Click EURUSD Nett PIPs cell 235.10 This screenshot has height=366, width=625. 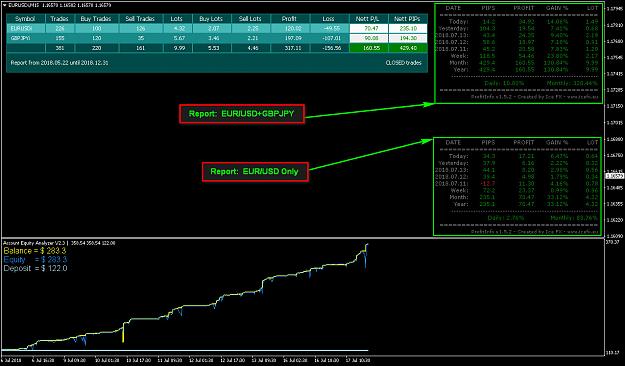click(408, 29)
